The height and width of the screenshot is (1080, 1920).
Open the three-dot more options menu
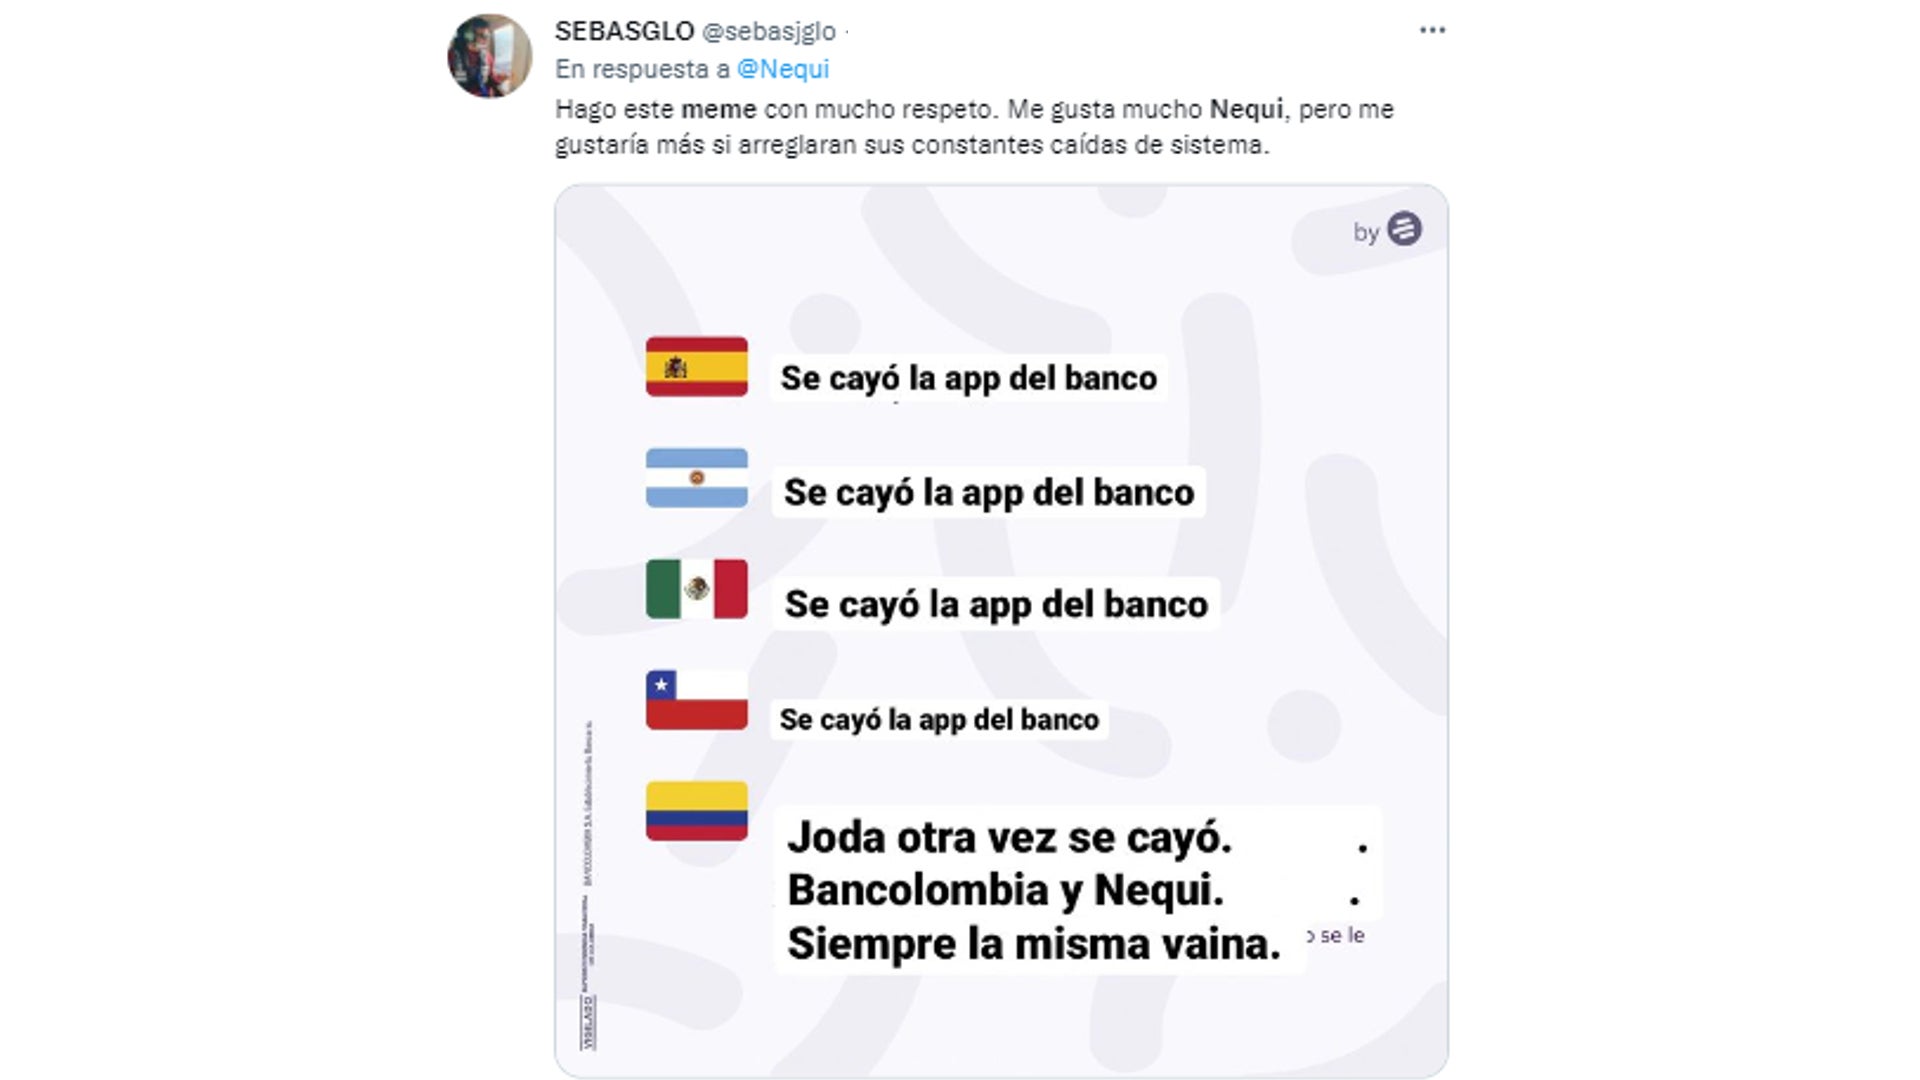1432,31
